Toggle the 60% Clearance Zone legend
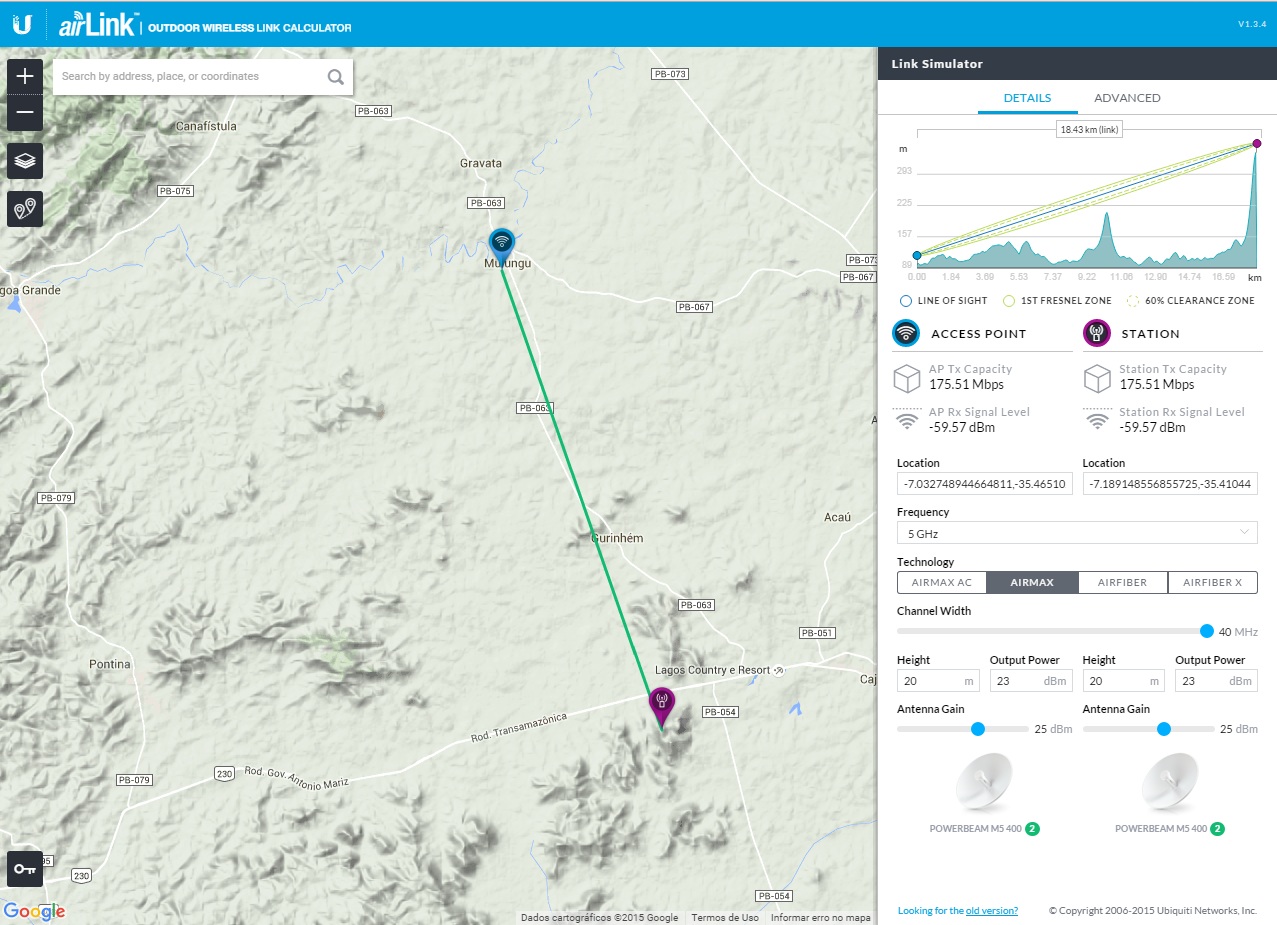 pos(1191,300)
